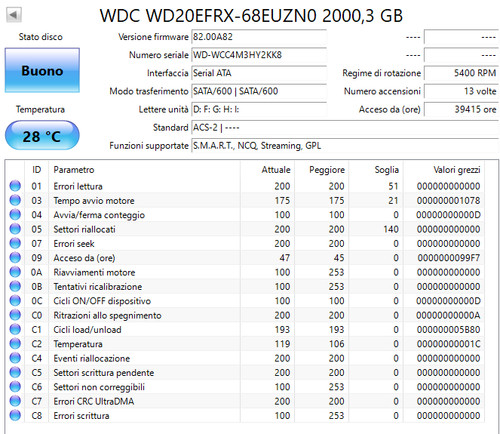Select the Acceso da (ore) table row
The width and height of the screenshot is (500, 434).
[x=245, y=258]
